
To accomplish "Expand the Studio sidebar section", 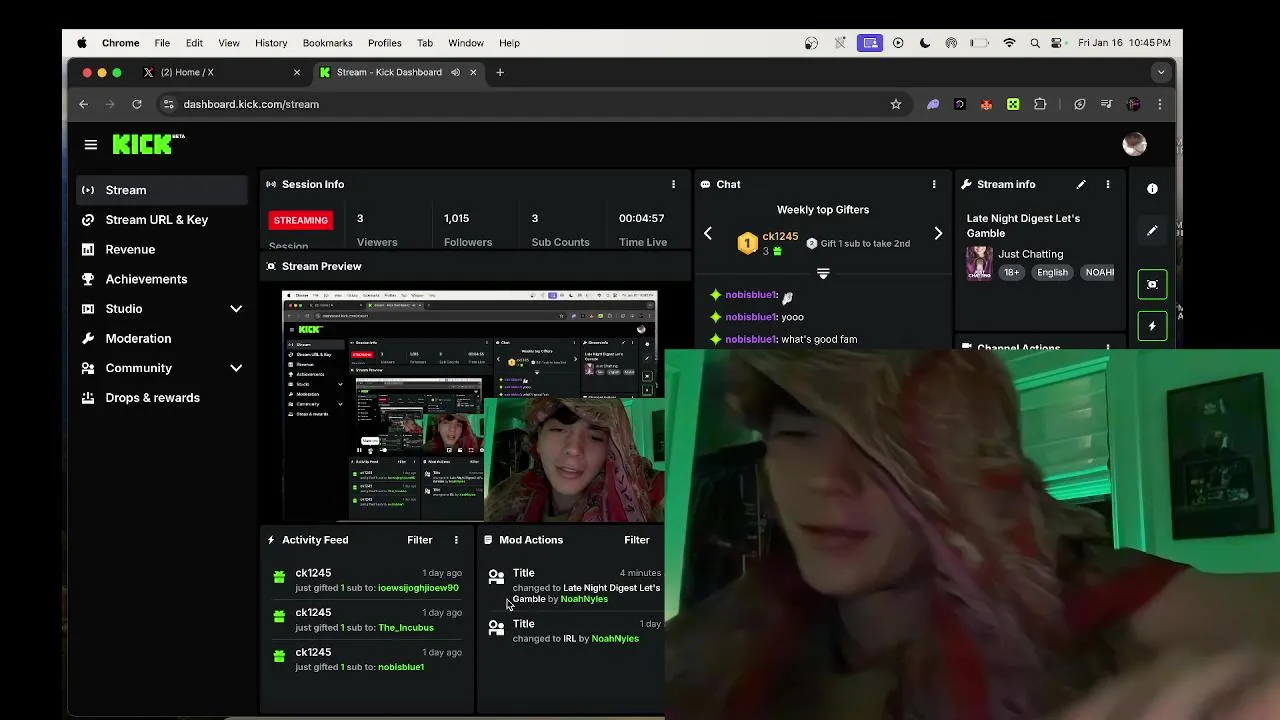I will tap(236, 309).
